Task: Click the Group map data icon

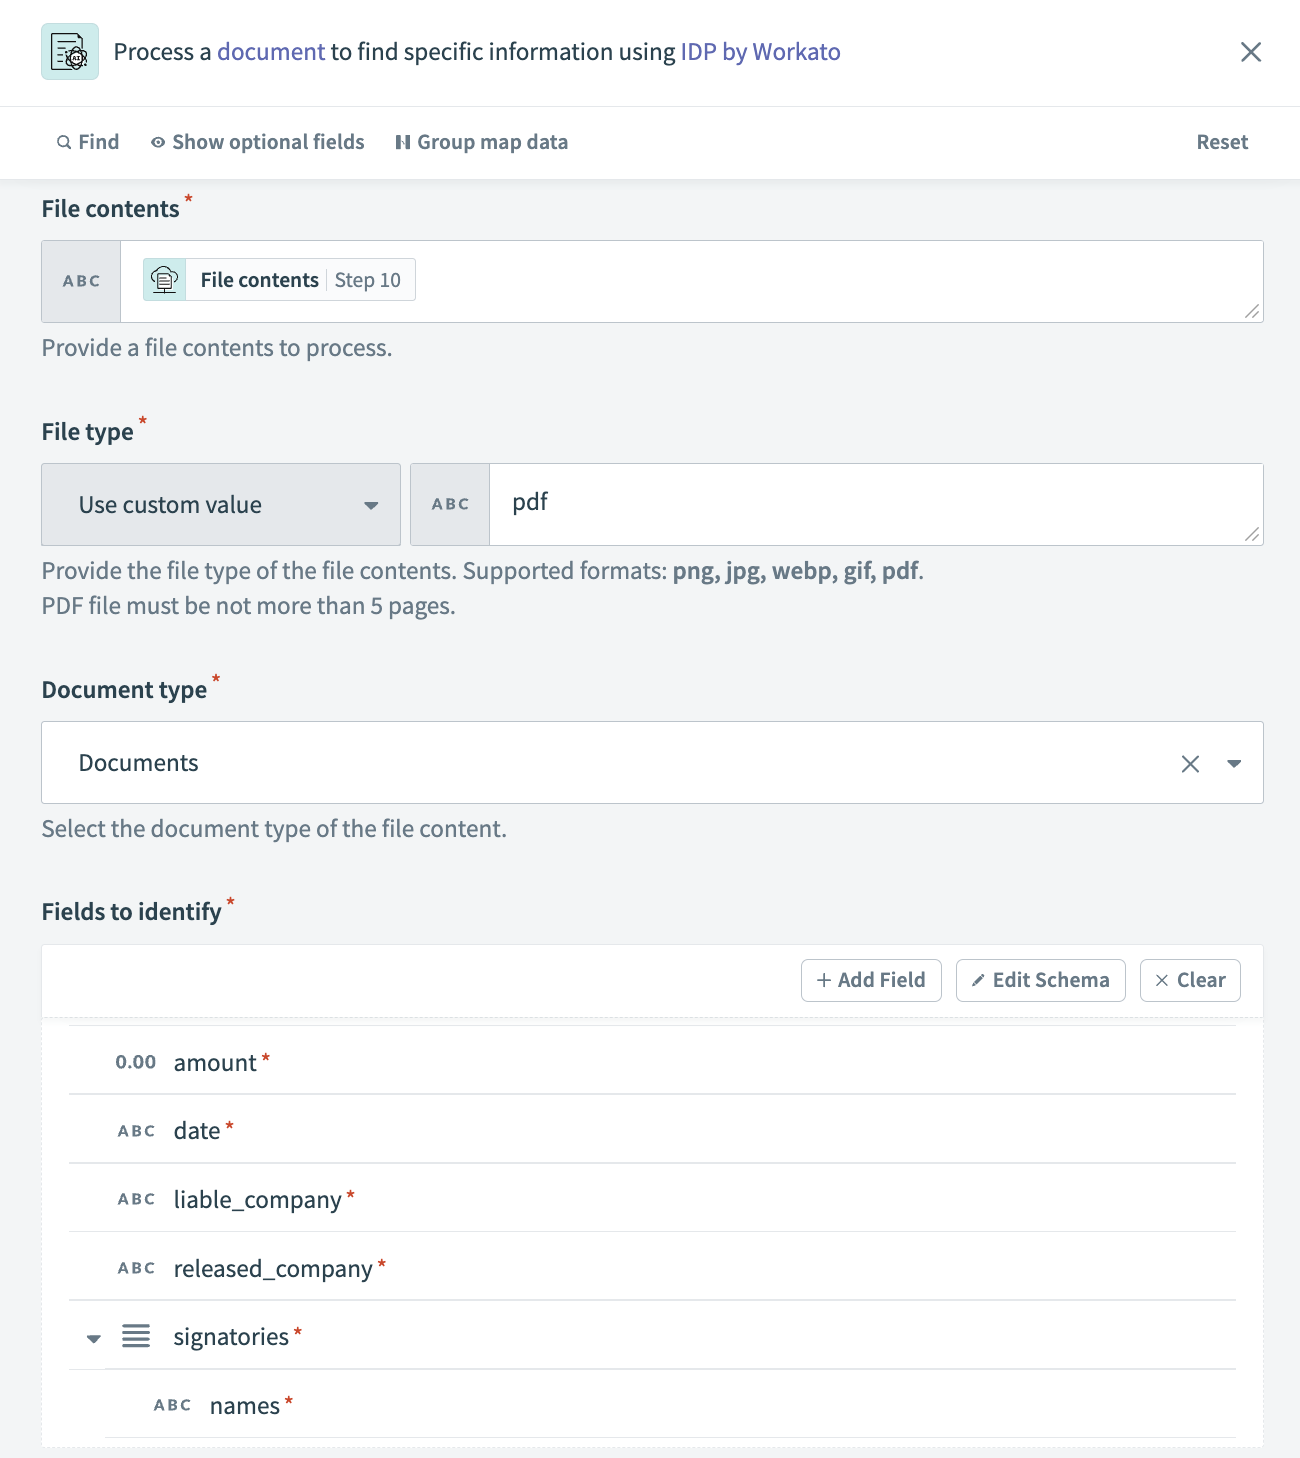Action: (x=403, y=142)
